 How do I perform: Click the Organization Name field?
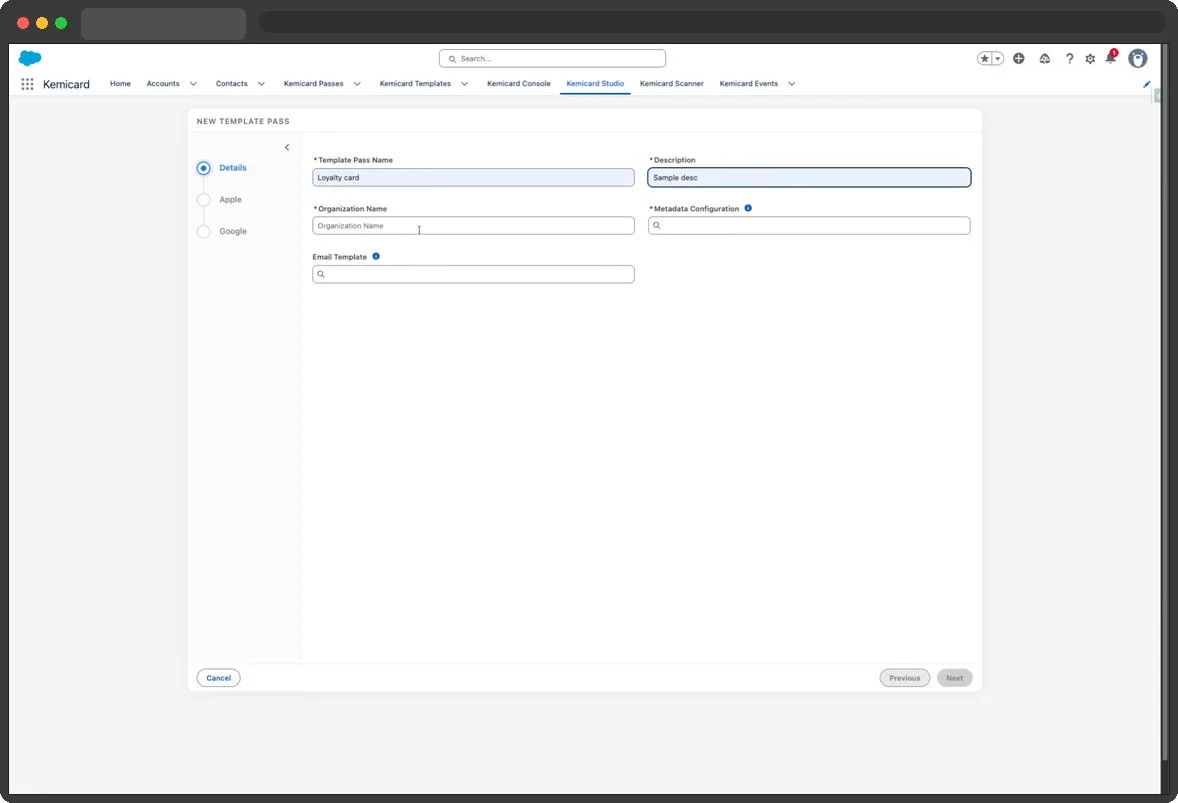[x=473, y=225]
